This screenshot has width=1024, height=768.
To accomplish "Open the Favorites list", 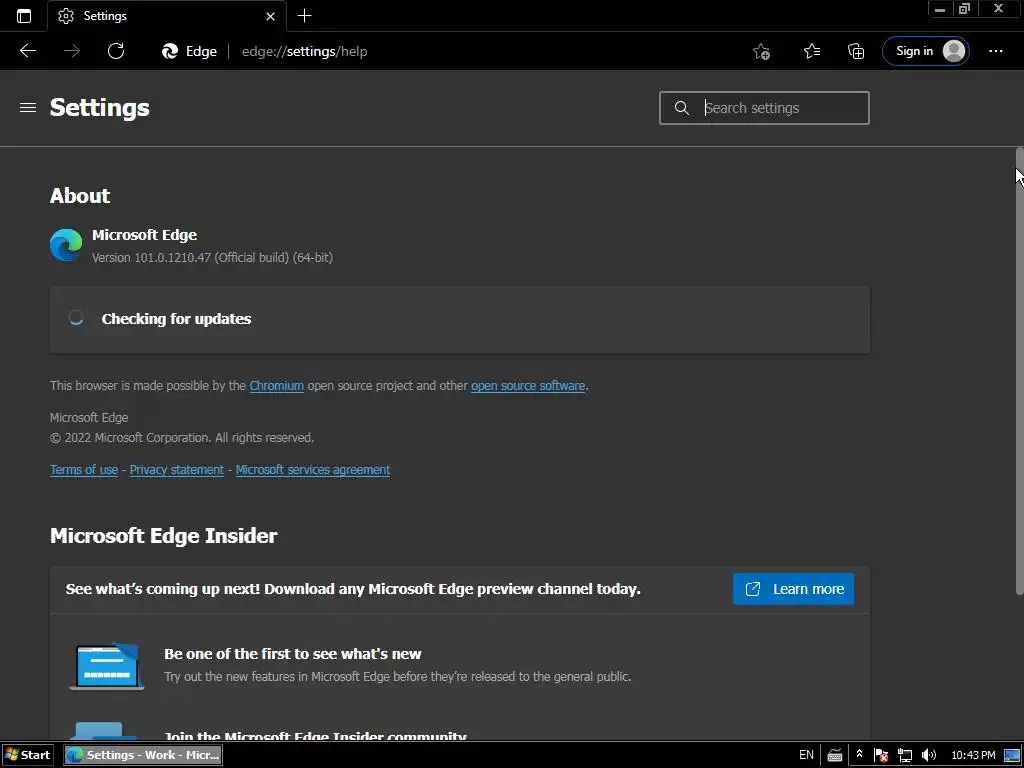I will tap(812, 51).
